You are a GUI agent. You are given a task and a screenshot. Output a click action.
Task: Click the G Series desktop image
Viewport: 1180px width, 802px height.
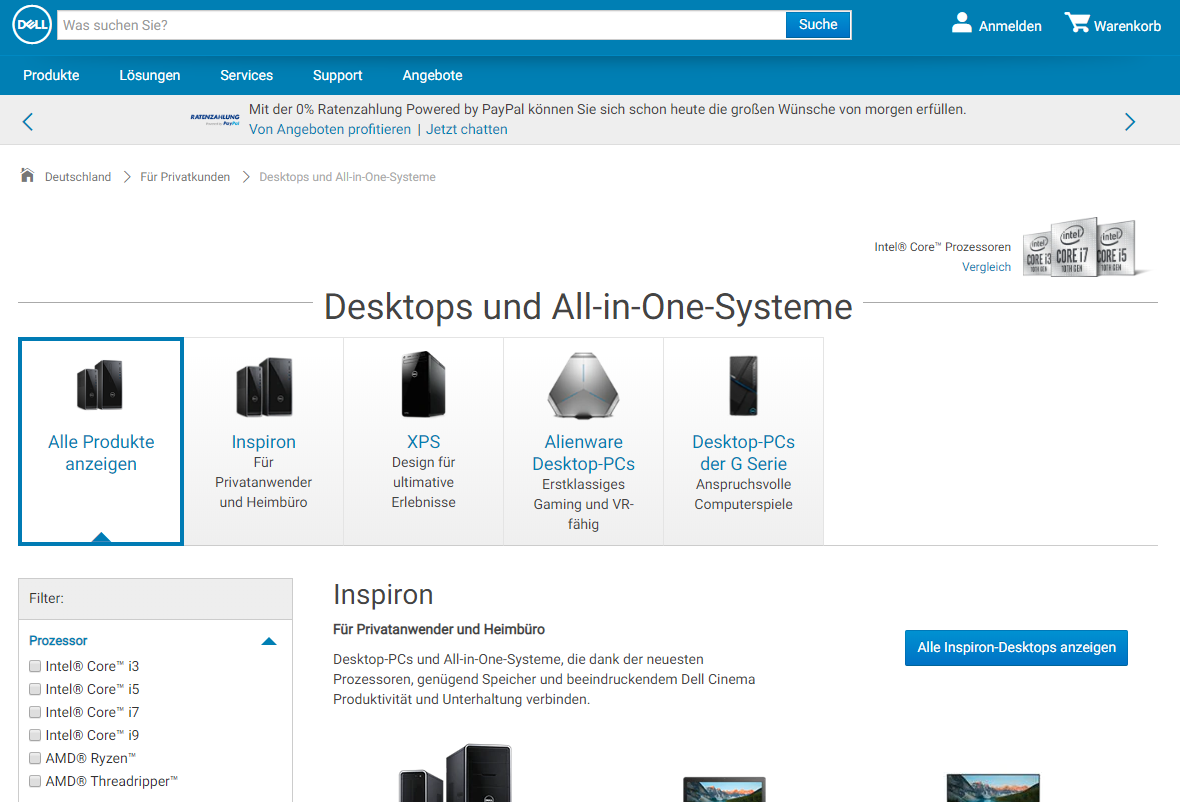(x=744, y=385)
